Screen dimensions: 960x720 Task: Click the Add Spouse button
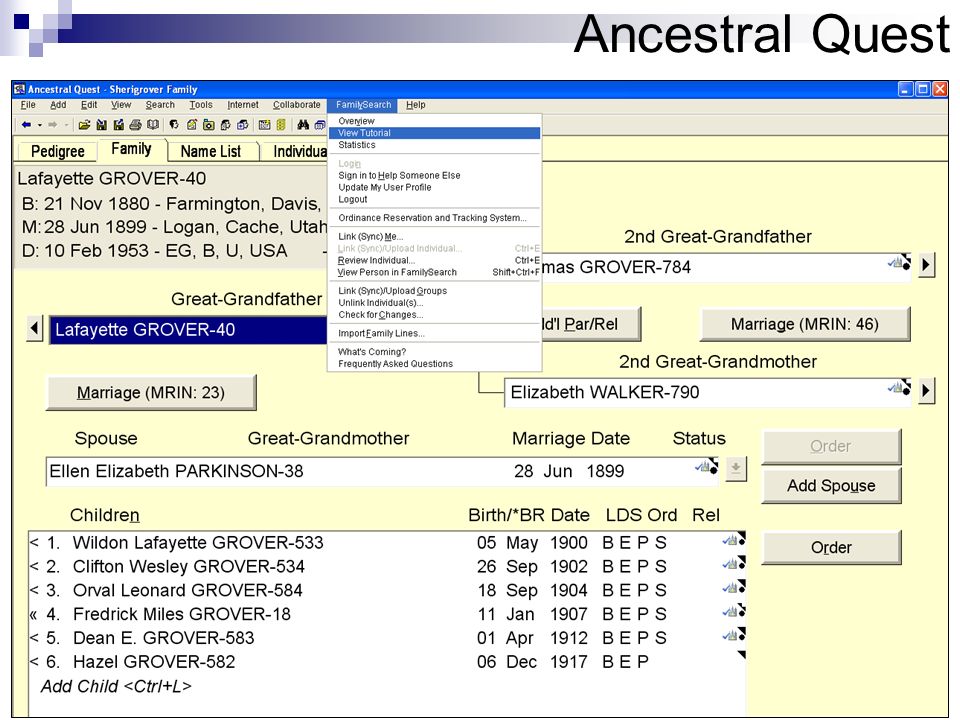[x=831, y=486]
